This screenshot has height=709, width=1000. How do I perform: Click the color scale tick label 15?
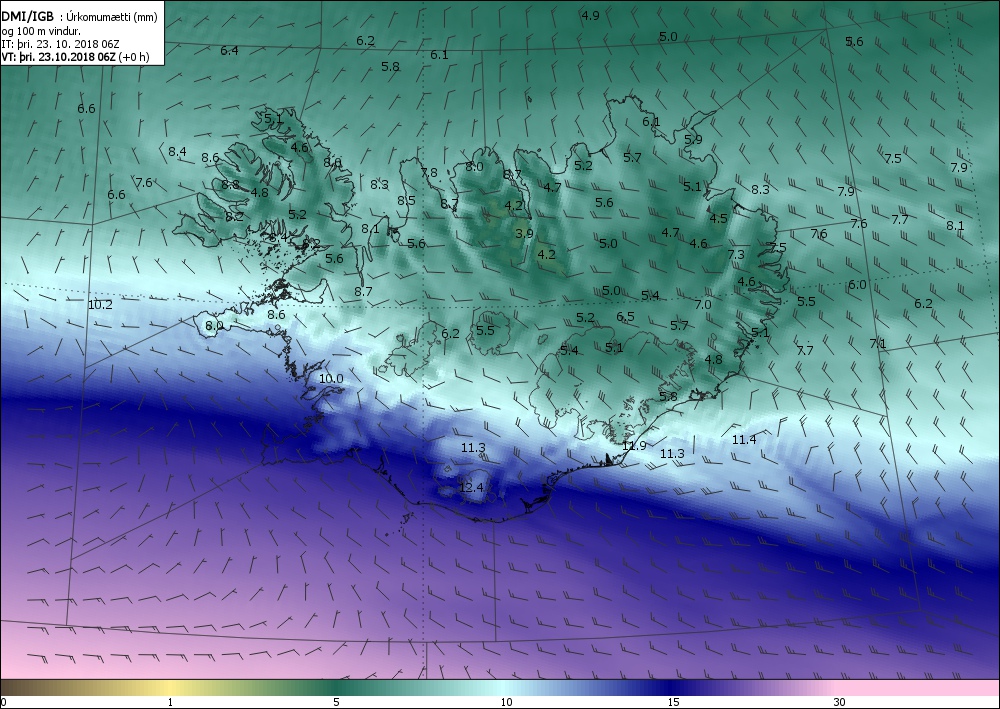[x=673, y=702]
